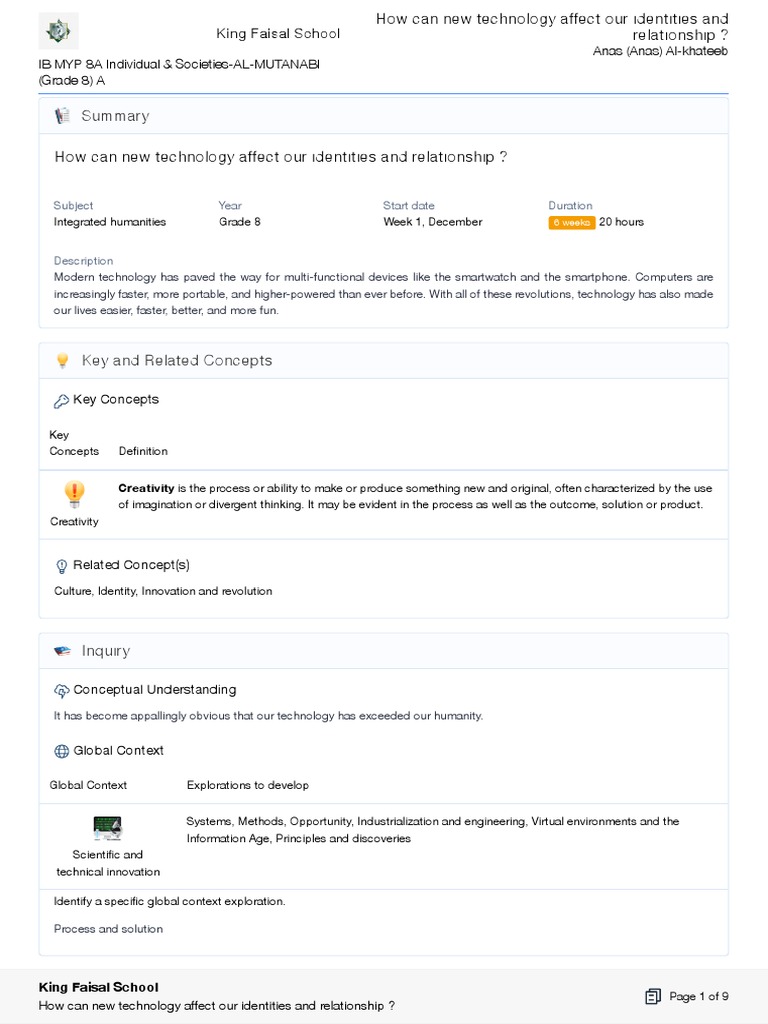Click the Inquiry section books icon

coord(62,651)
